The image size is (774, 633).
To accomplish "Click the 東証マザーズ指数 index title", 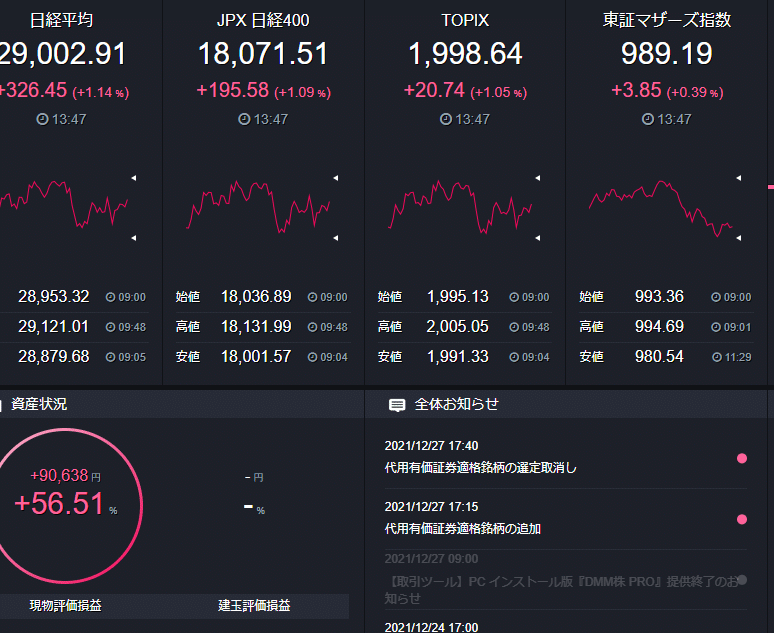I will (x=666, y=20).
